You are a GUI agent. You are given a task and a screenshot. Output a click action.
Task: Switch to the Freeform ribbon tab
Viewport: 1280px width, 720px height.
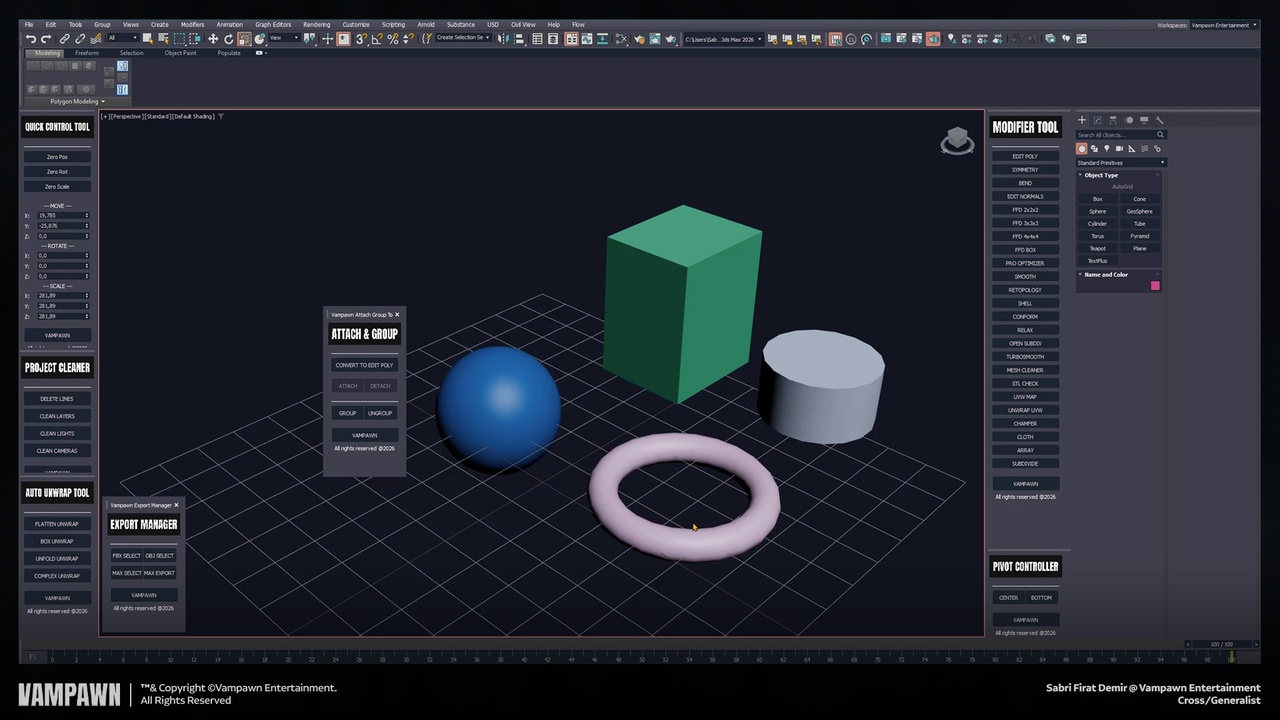(87, 53)
